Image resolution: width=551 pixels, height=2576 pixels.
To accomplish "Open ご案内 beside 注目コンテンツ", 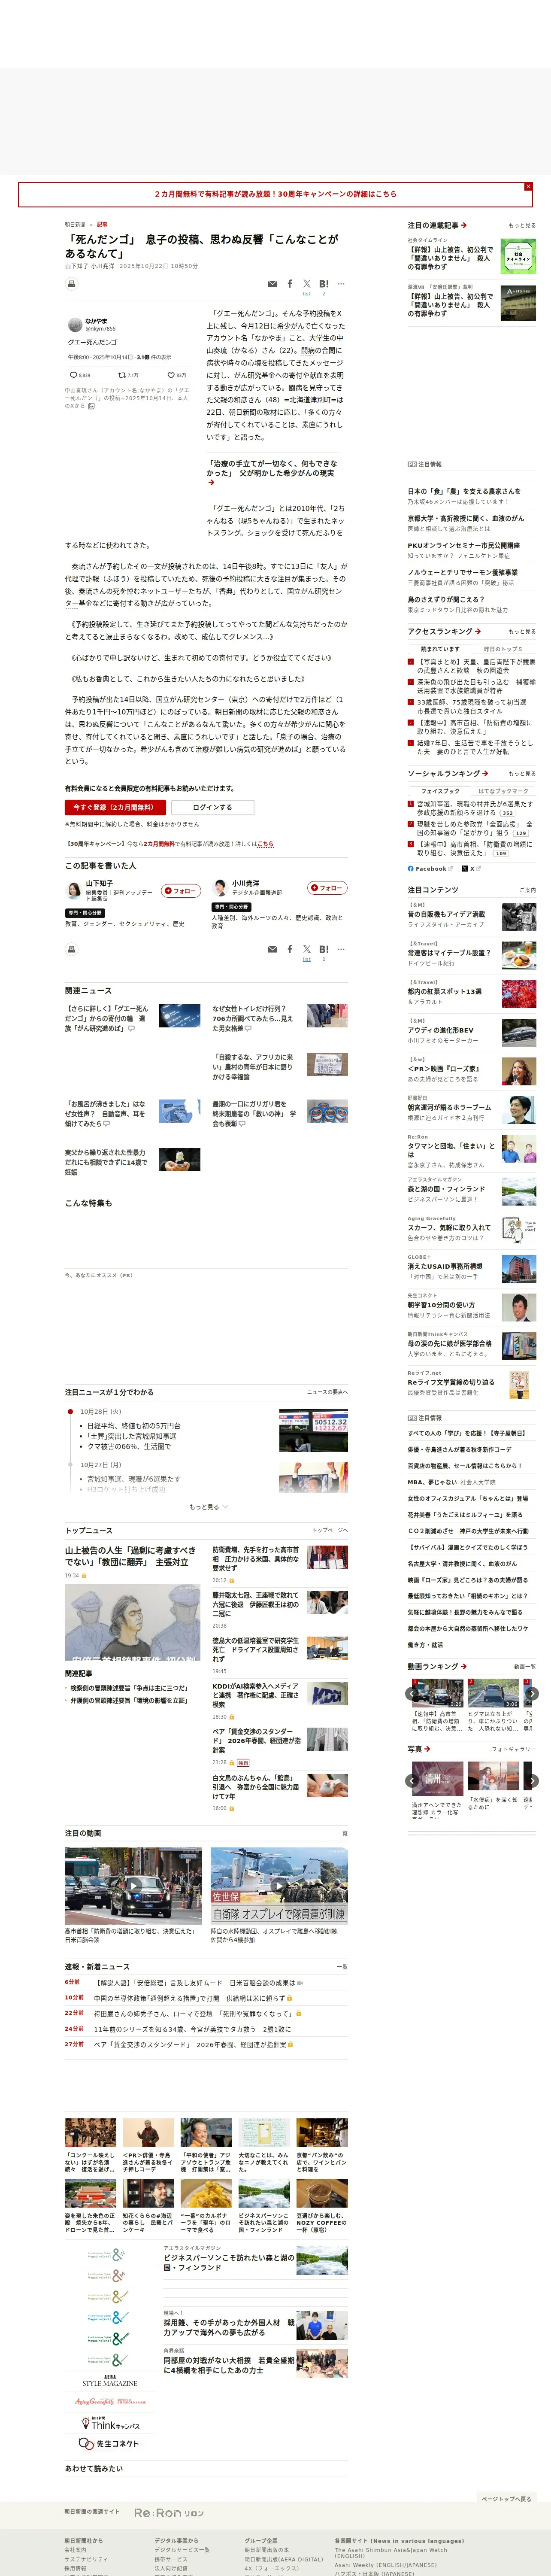I will pyautogui.click(x=527, y=890).
